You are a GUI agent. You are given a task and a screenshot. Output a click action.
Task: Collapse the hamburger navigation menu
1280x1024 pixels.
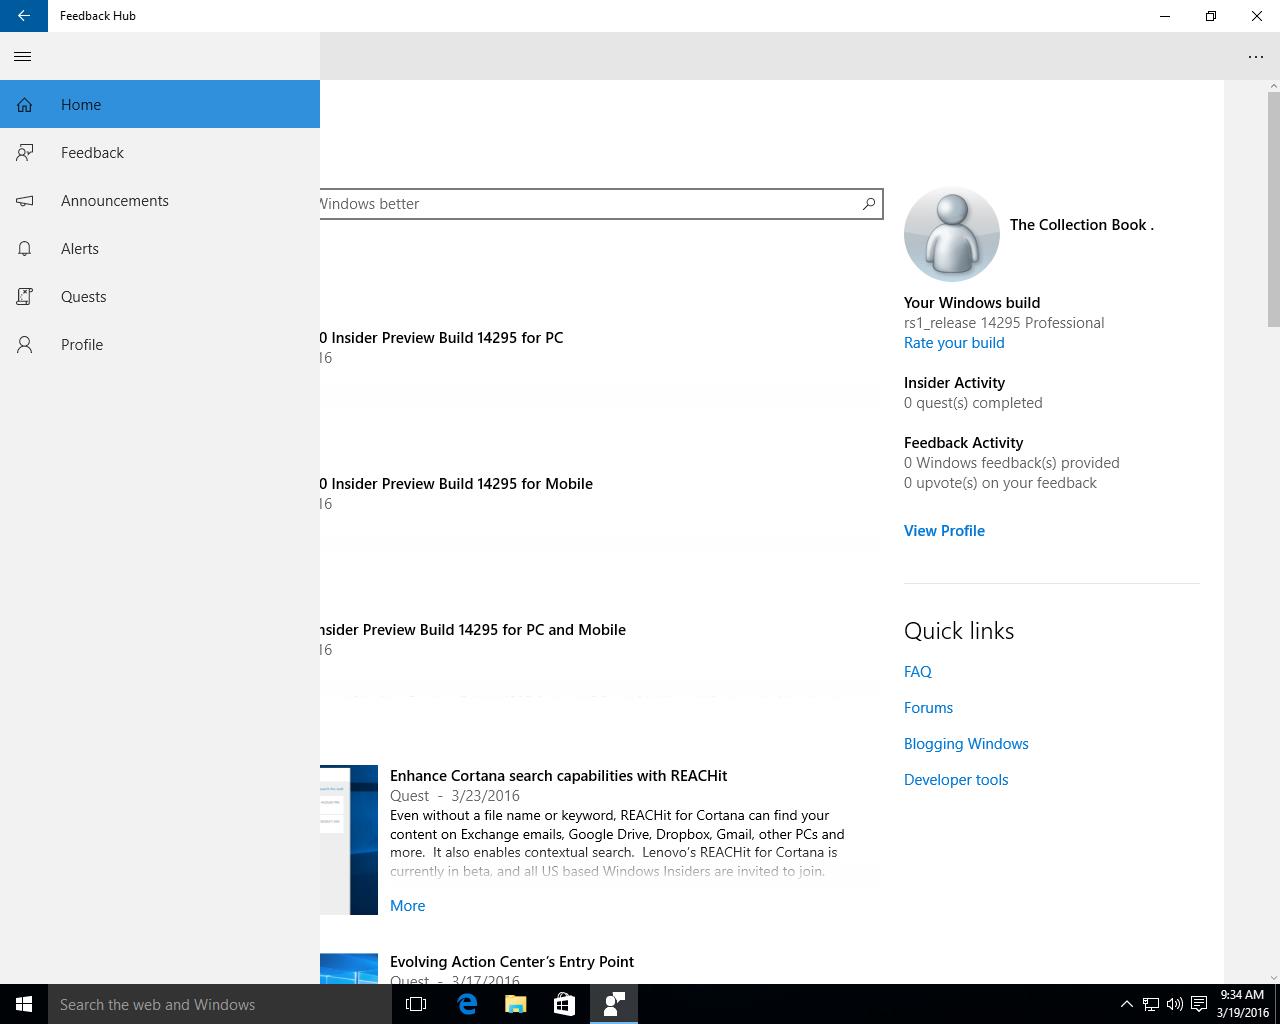tap(23, 56)
